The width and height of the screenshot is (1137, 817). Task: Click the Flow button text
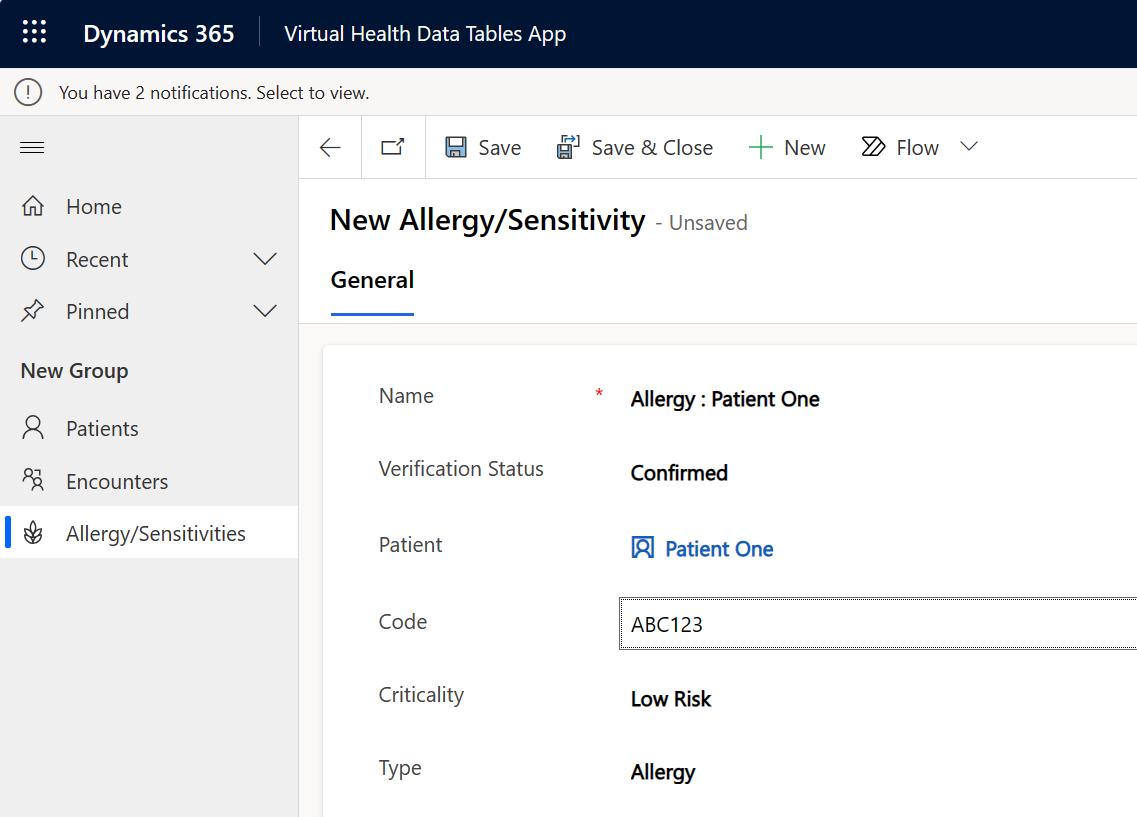pyautogui.click(x=917, y=148)
